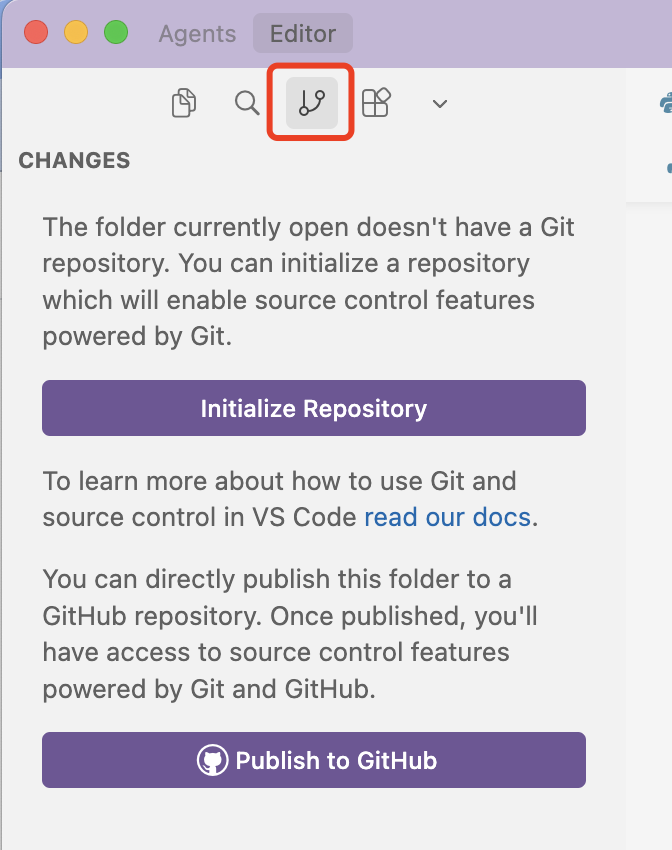672x850 pixels.
Task: Click the Python file icon in the editor tab
Action: pos(666,102)
